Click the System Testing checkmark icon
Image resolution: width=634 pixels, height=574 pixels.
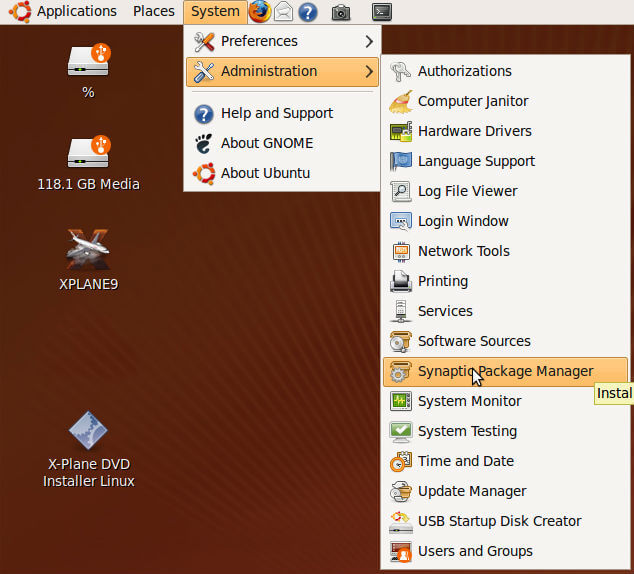click(x=400, y=431)
